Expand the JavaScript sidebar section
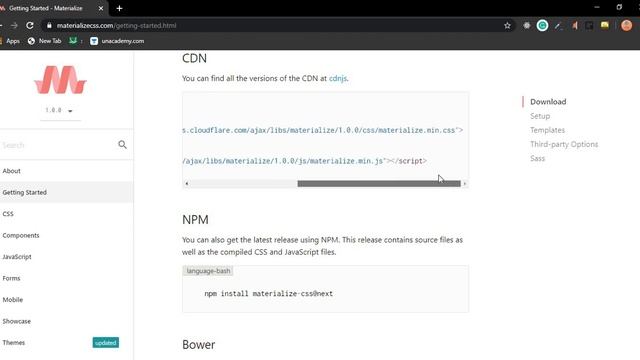Image resolution: width=640 pixels, height=360 pixels. click(17, 257)
